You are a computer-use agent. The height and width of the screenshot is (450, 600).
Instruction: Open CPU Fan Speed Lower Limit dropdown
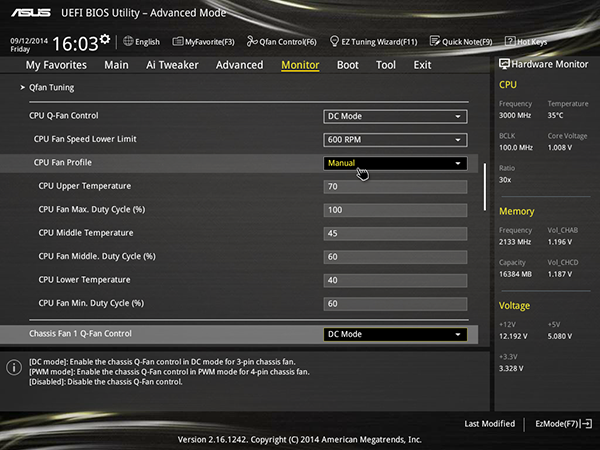395,140
